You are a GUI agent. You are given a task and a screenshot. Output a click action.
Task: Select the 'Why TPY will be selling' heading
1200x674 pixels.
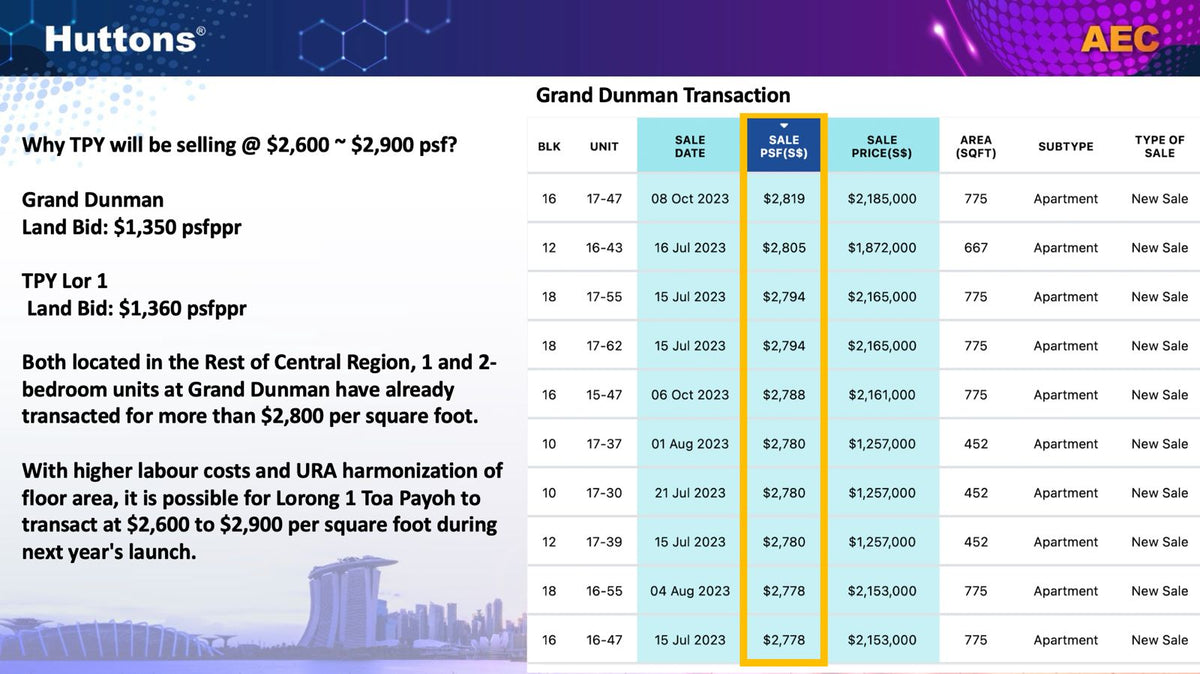tap(240, 146)
